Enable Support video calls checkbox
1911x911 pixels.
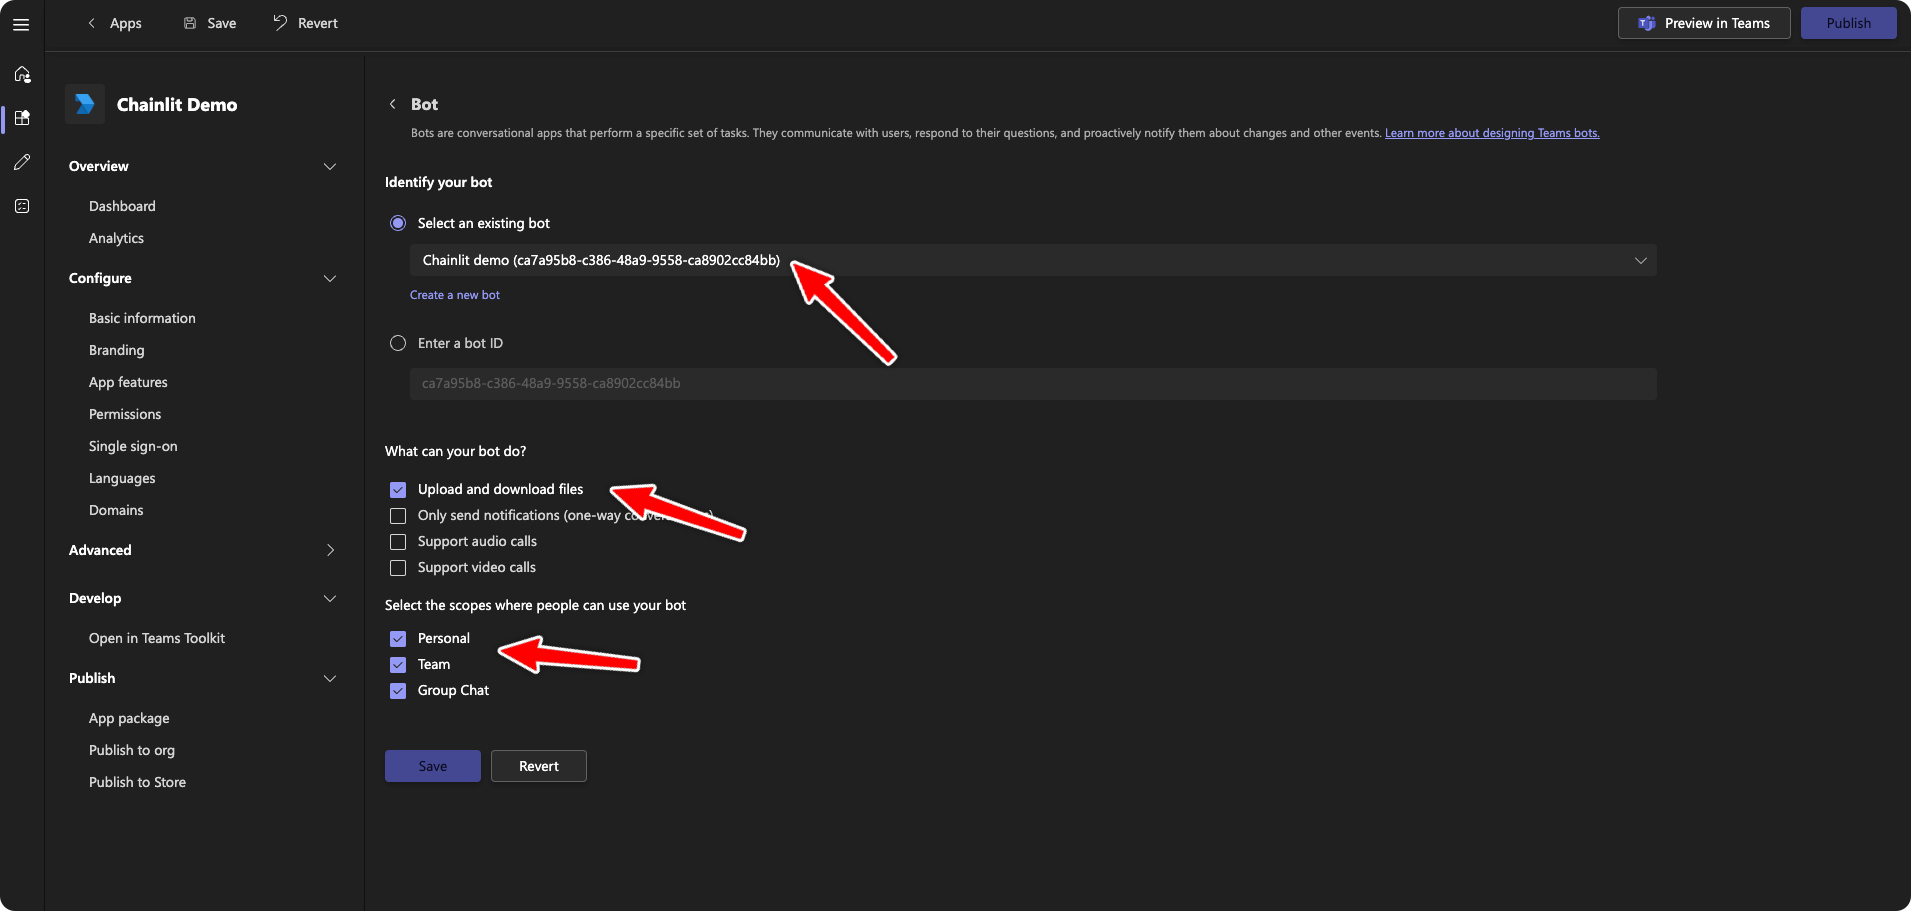pyautogui.click(x=398, y=568)
